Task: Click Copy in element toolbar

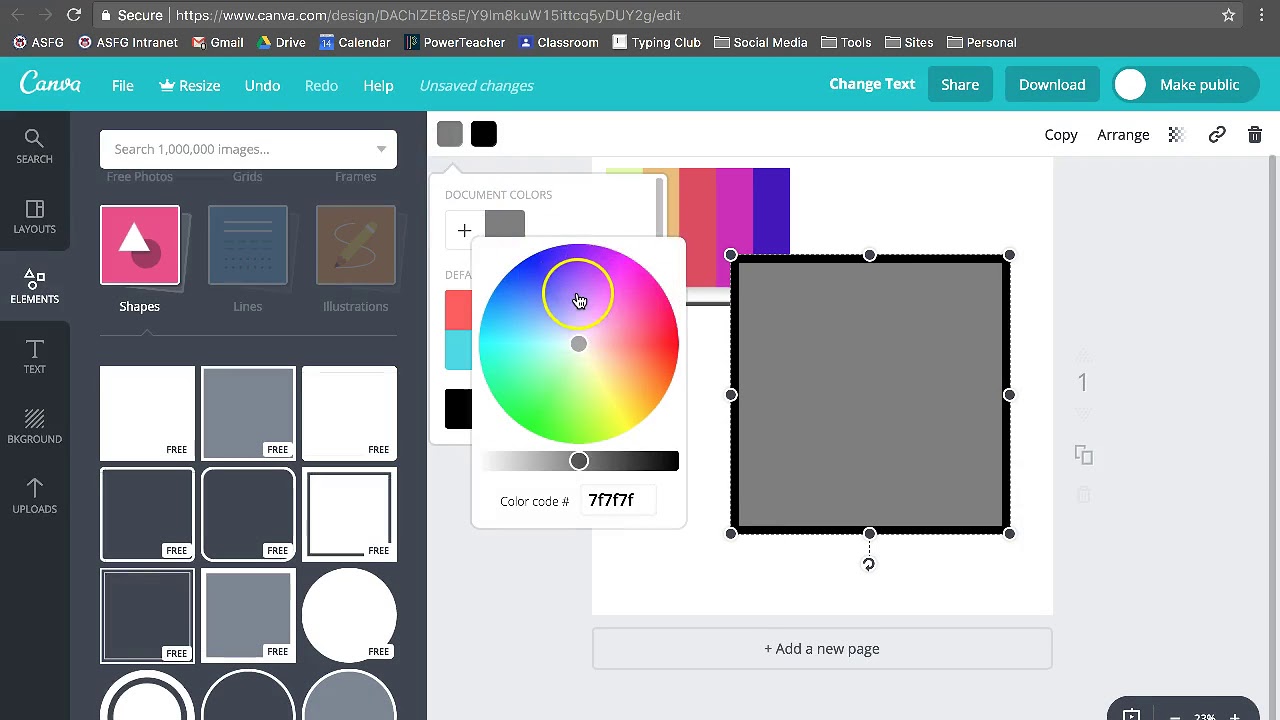Action: pos(1061,135)
